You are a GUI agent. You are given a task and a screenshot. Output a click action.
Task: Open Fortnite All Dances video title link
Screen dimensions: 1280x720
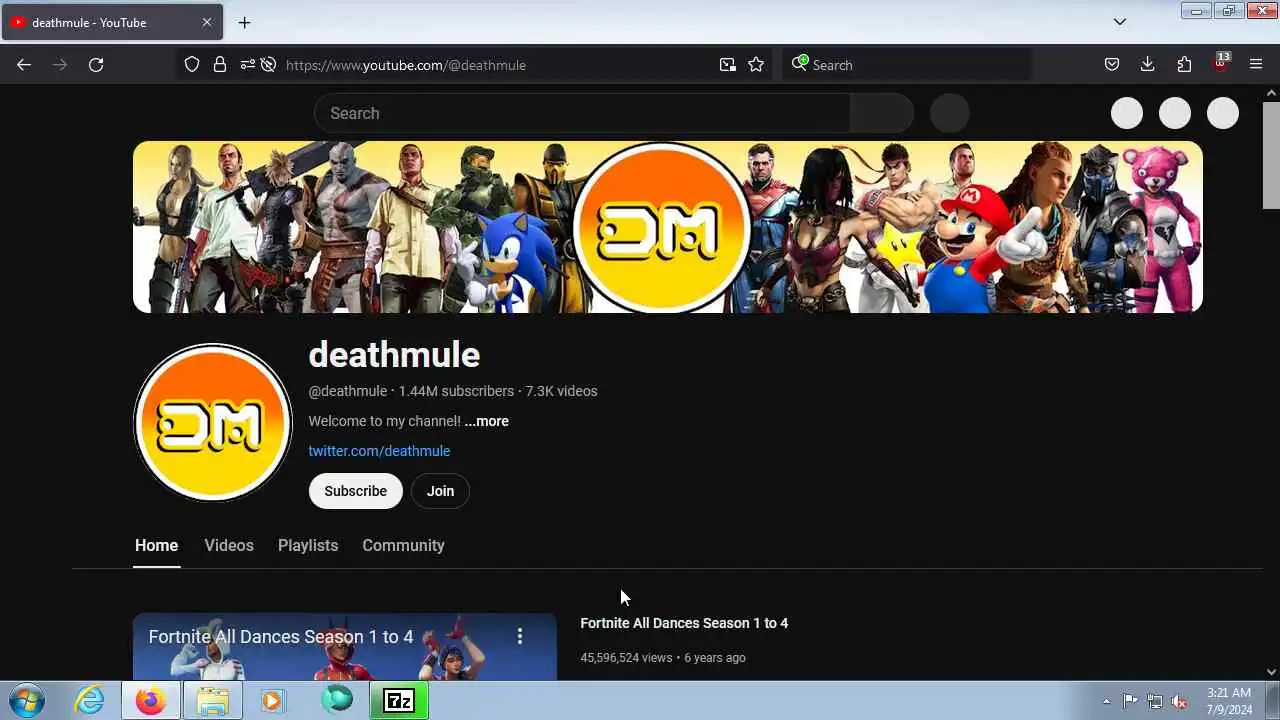(x=684, y=623)
